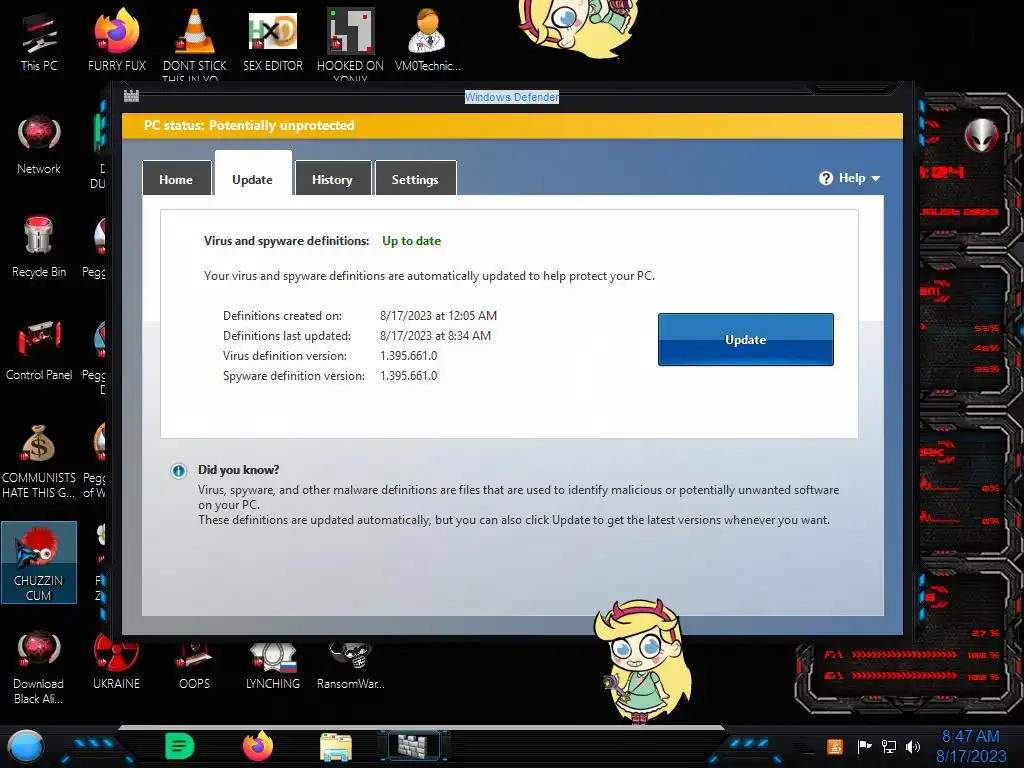Click the Alienware head gadget icon

[x=981, y=135]
